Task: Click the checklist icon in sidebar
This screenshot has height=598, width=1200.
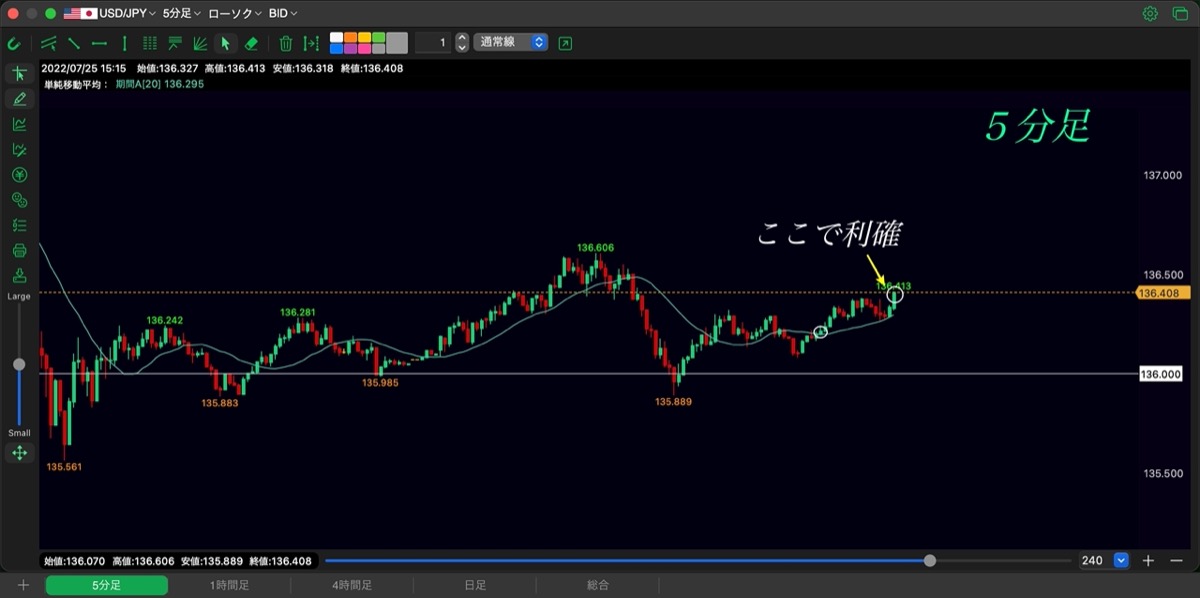Action: pyautogui.click(x=19, y=225)
